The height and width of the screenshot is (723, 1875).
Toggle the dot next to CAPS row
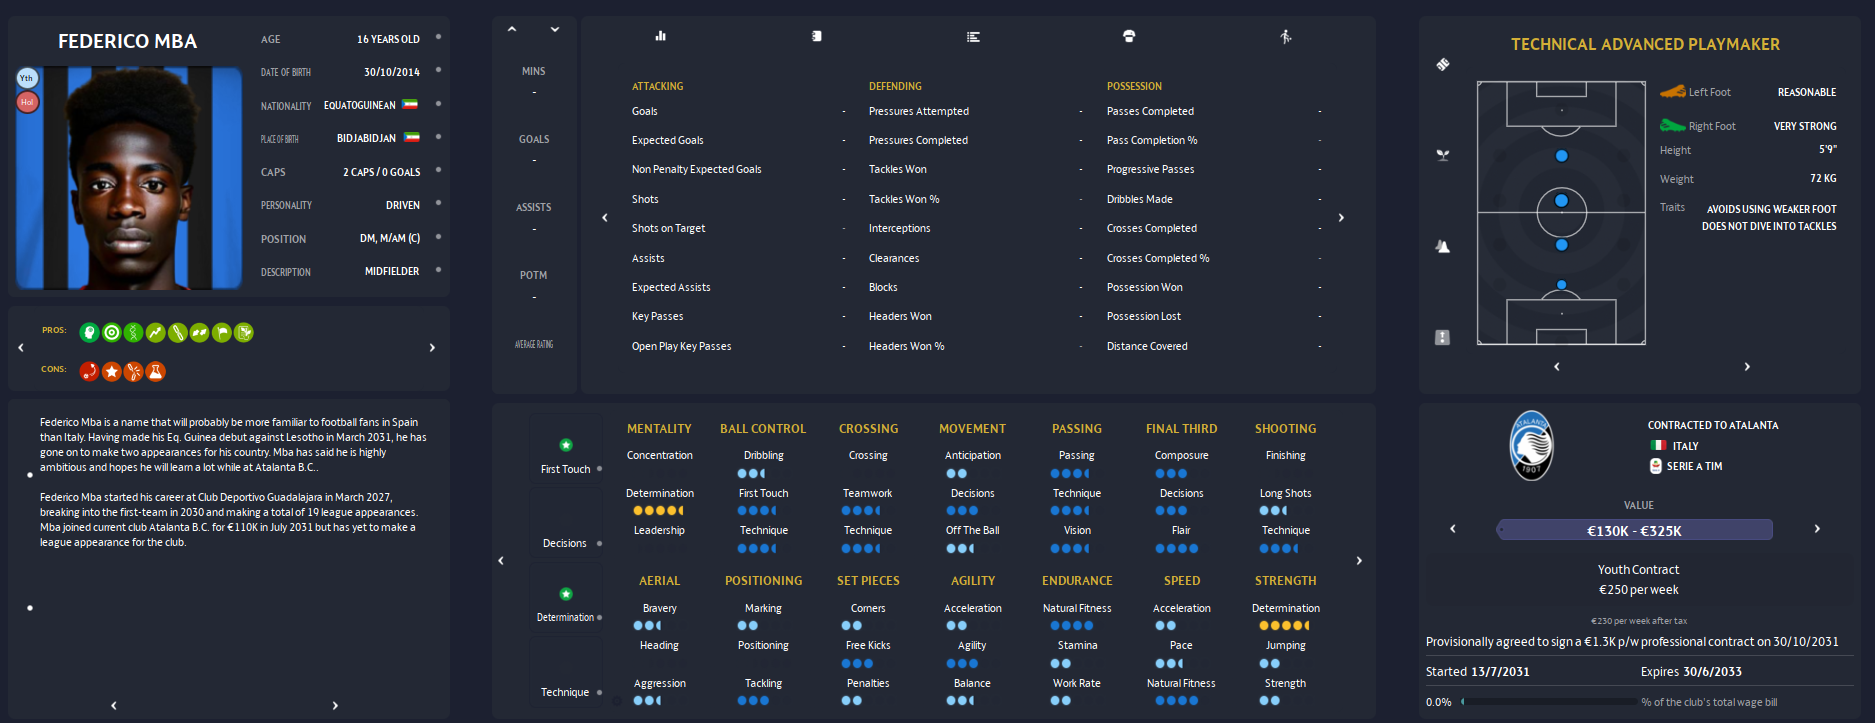pos(438,170)
